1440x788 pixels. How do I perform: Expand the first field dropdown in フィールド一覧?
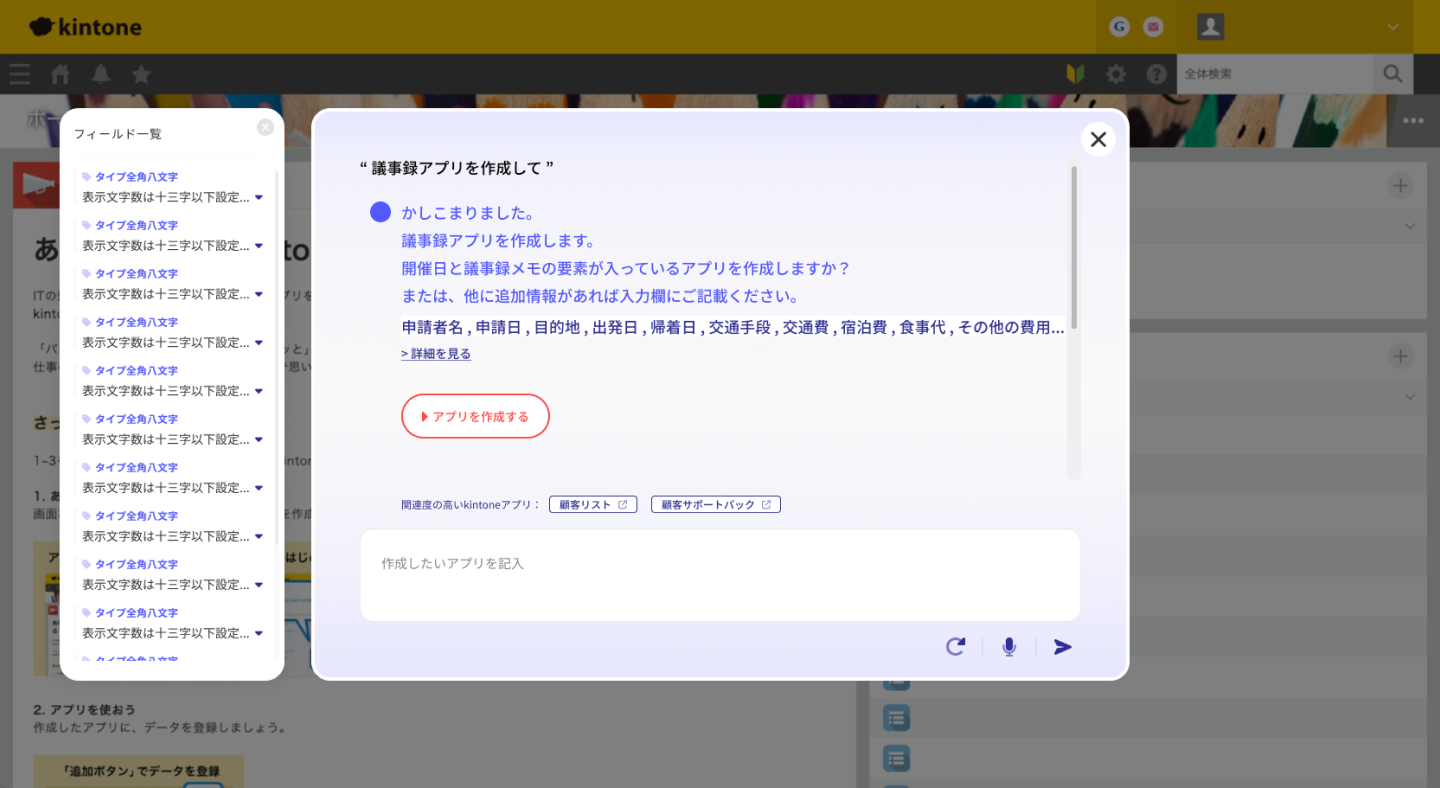coord(259,197)
